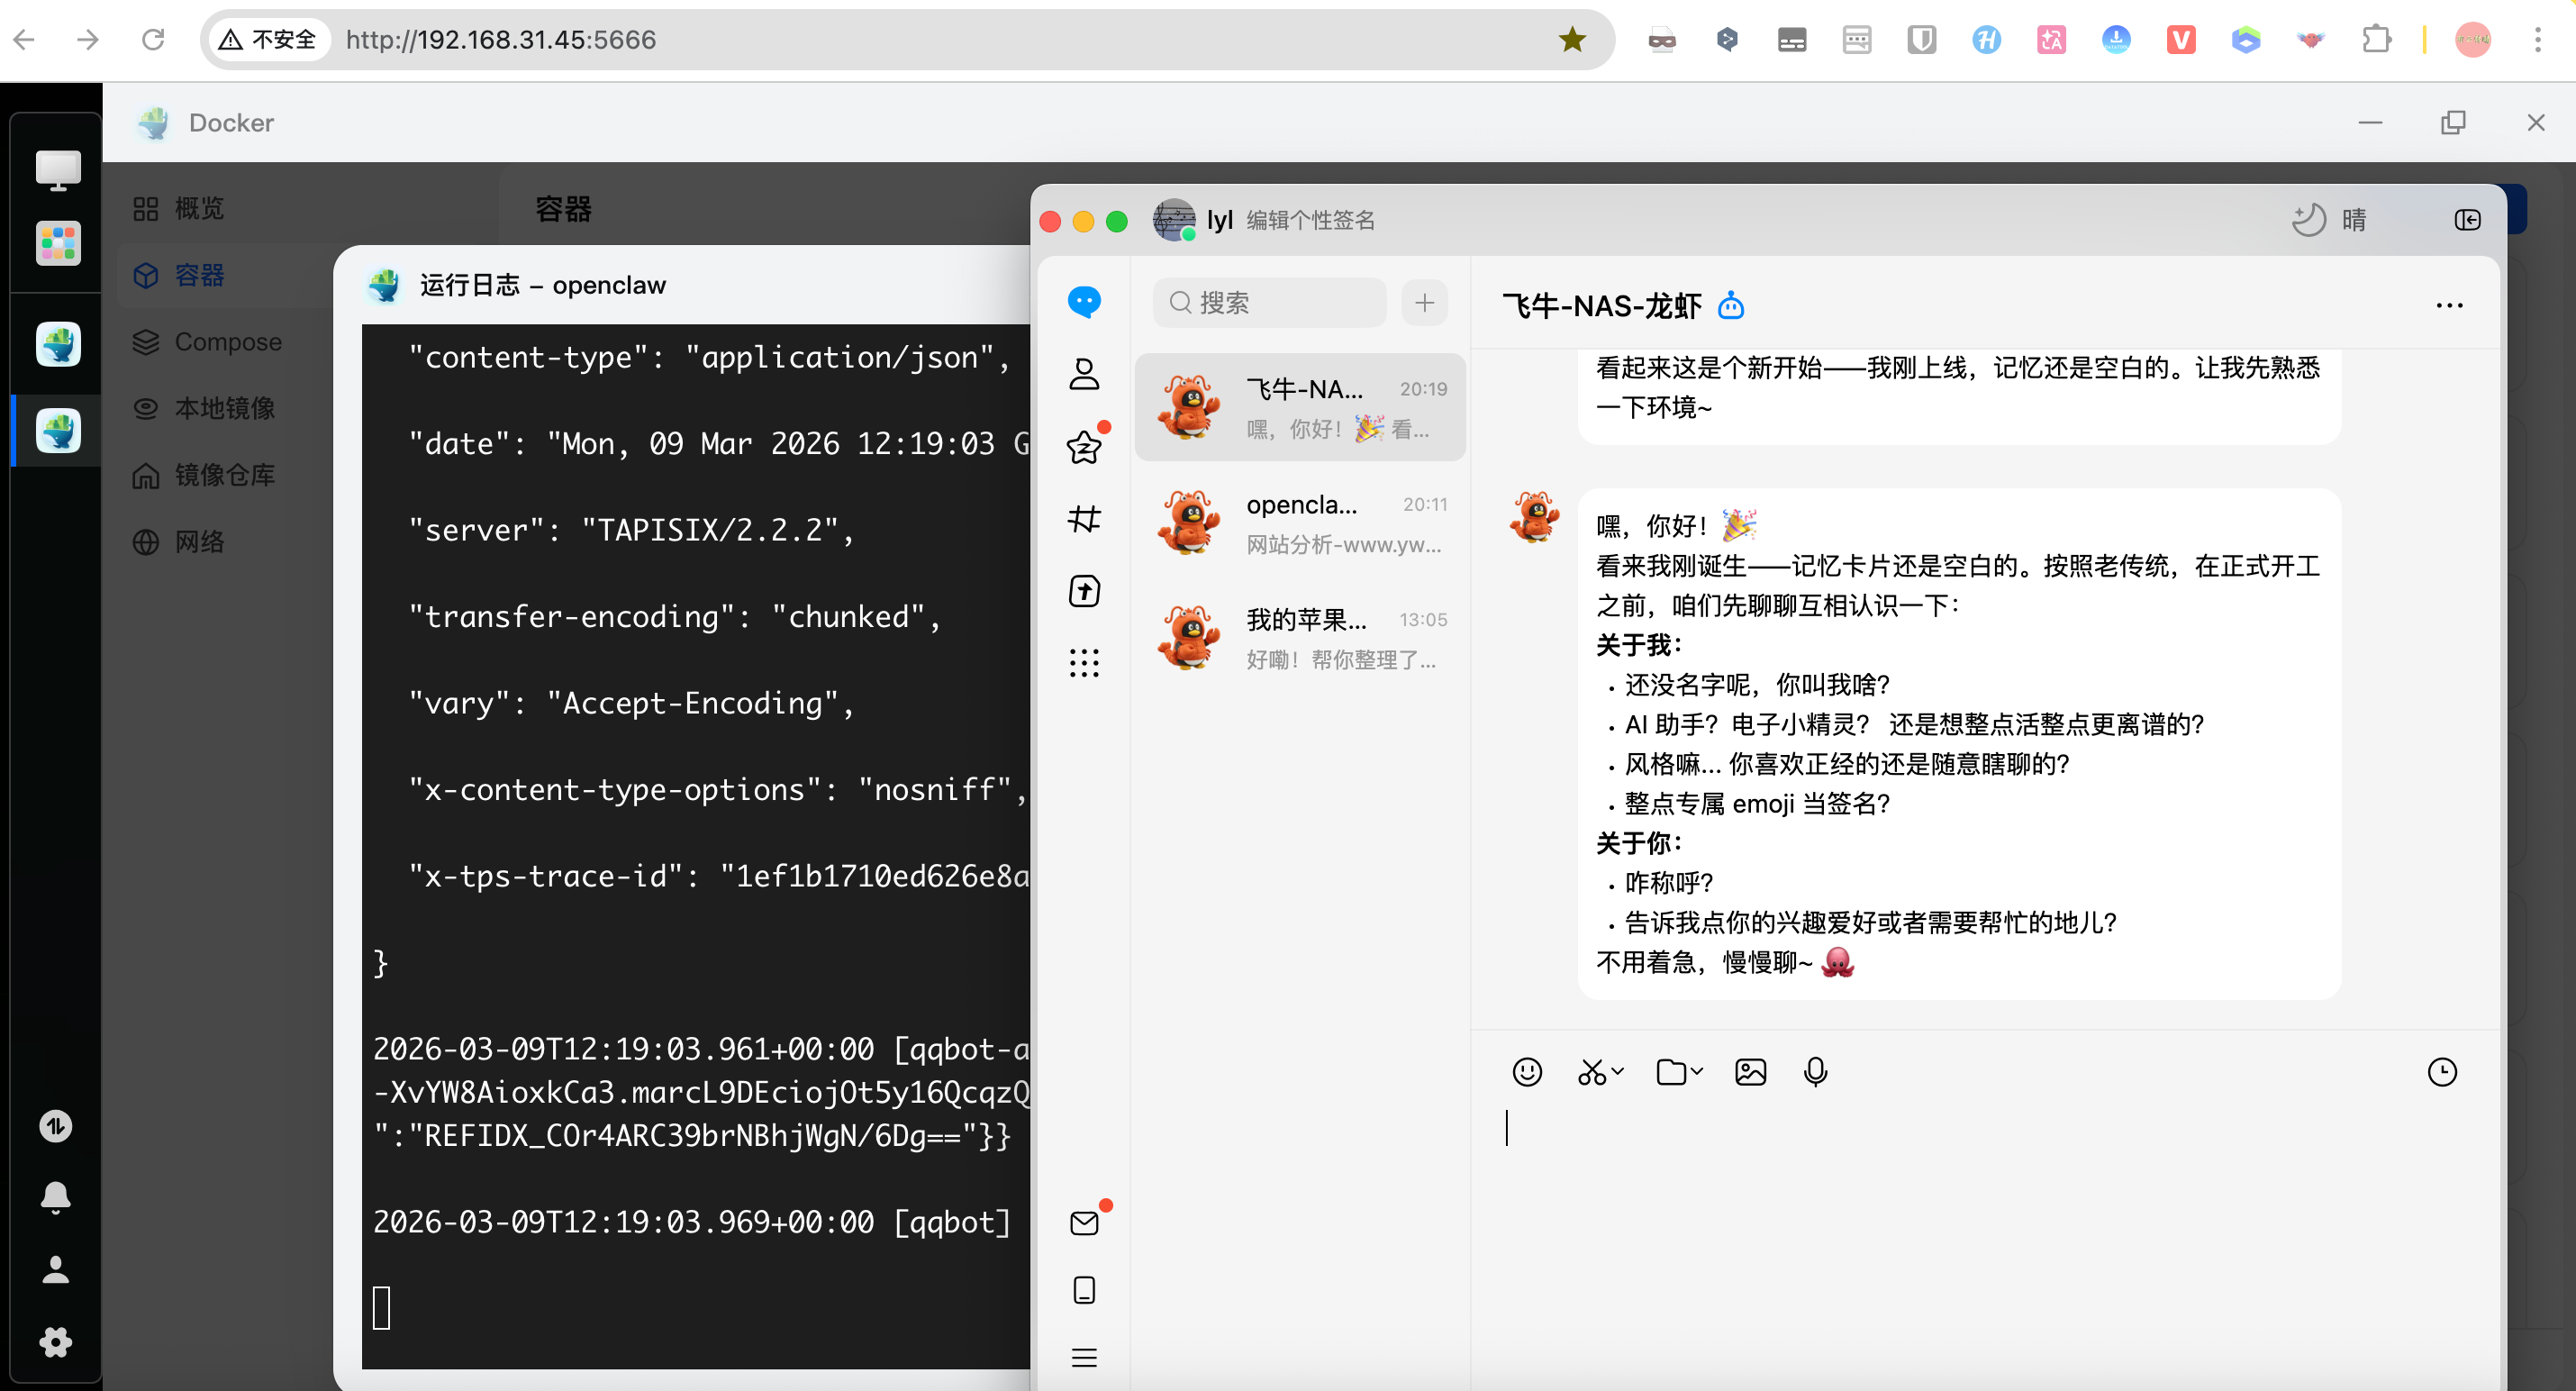The width and height of the screenshot is (2576, 1391).
Task: Open the QQ Zone star icon
Action: (x=1084, y=447)
